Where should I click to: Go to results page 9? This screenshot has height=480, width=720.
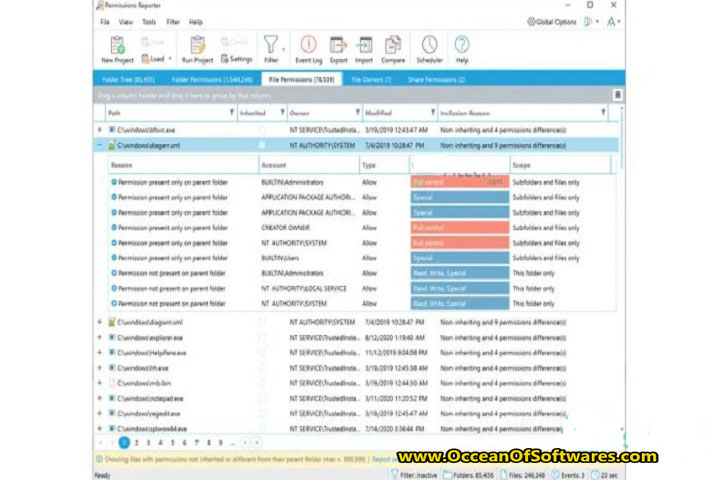pyautogui.click(x=220, y=443)
